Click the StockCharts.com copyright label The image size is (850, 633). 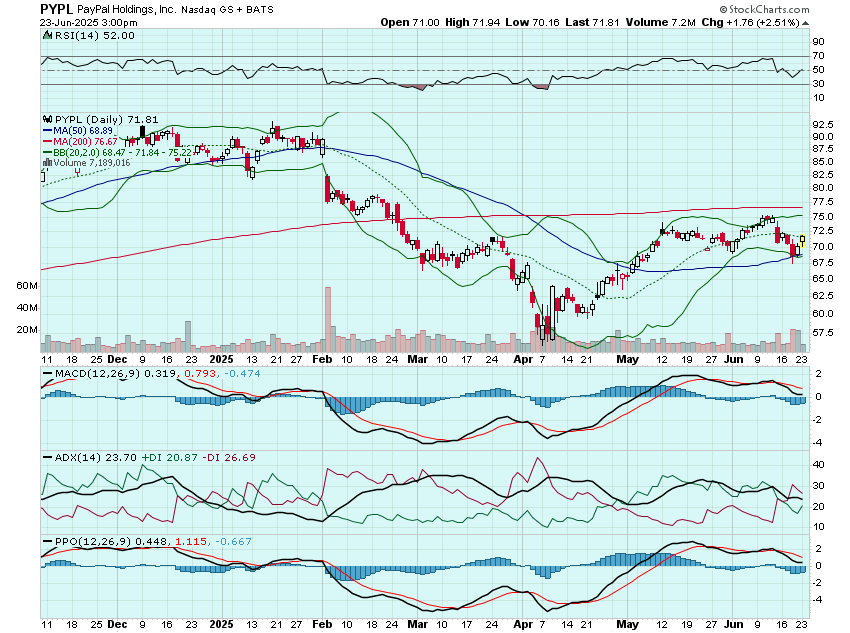coord(764,9)
